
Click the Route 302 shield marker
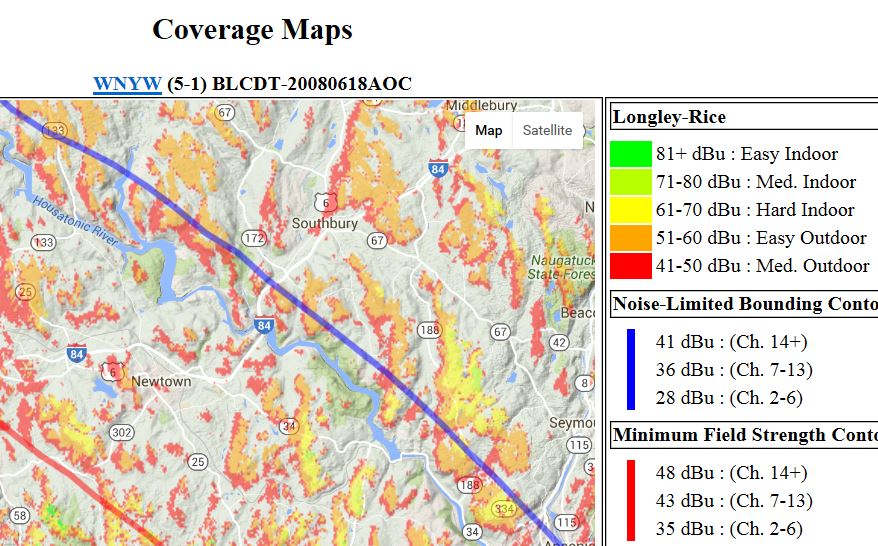coord(122,432)
